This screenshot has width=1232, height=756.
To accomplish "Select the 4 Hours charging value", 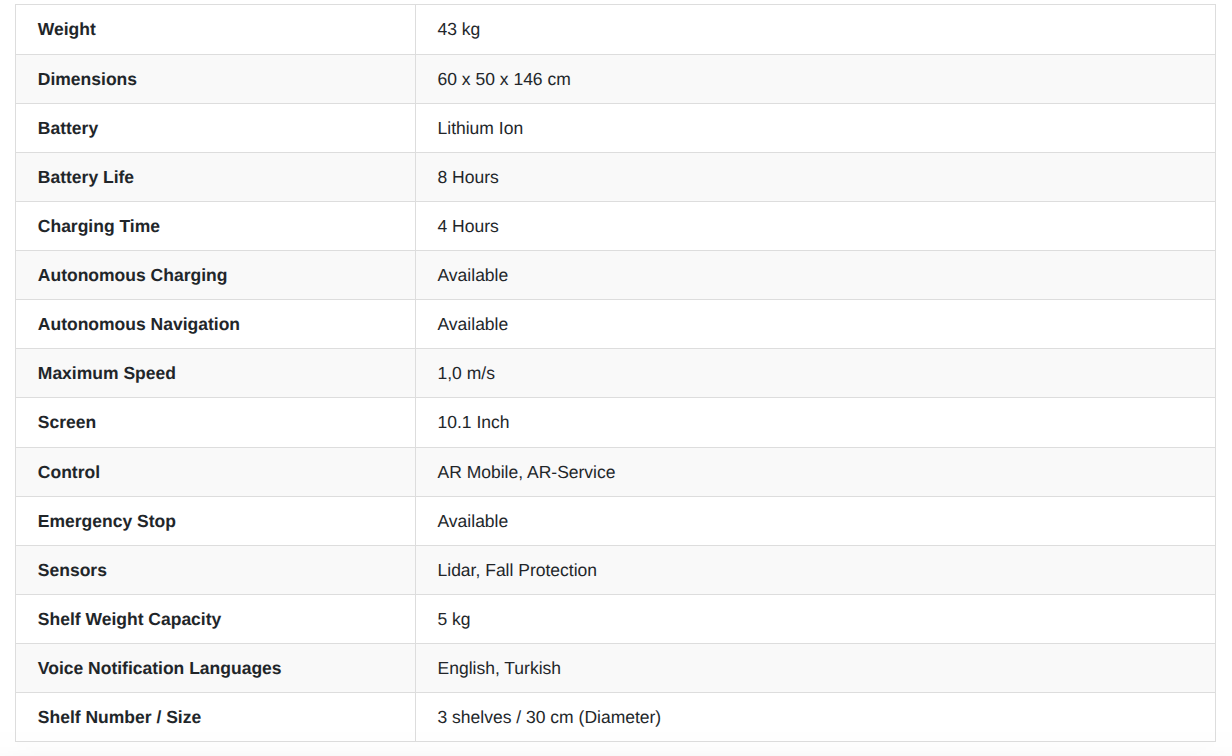I will (468, 226).
